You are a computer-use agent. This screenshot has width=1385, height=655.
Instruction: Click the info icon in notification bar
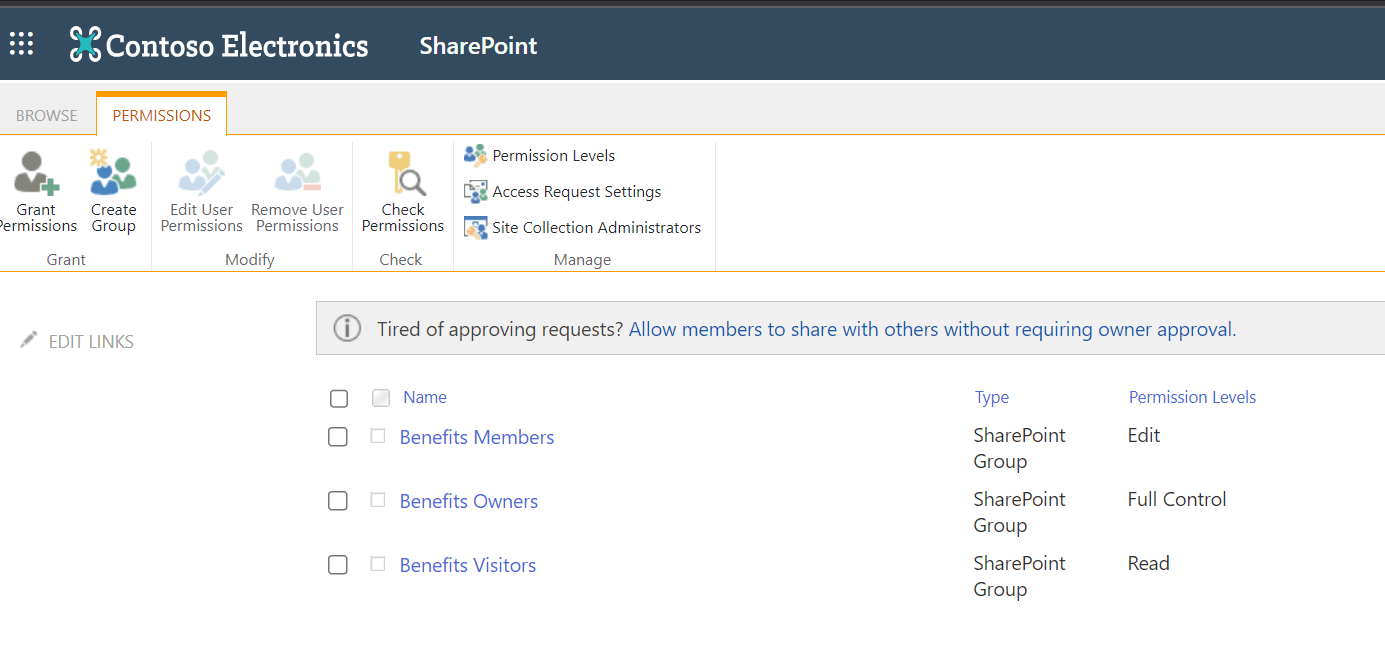(x=347, y=328)
